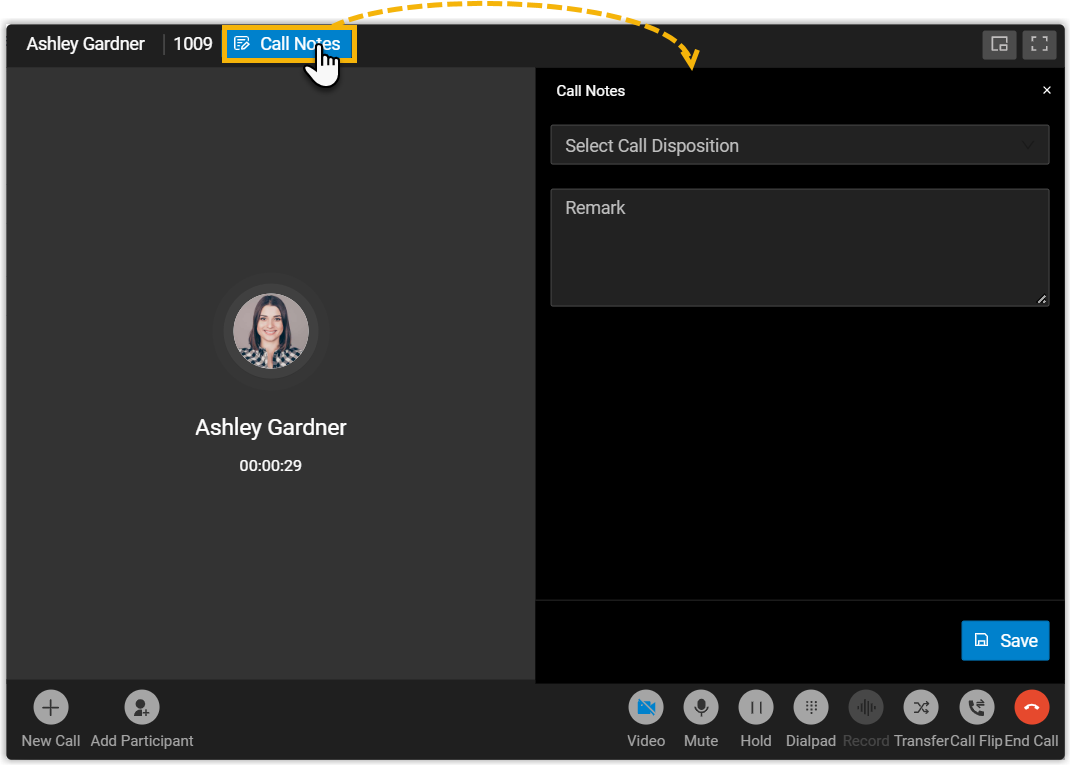Save the call notes

pyautogui.click(x=1005, y=641)
